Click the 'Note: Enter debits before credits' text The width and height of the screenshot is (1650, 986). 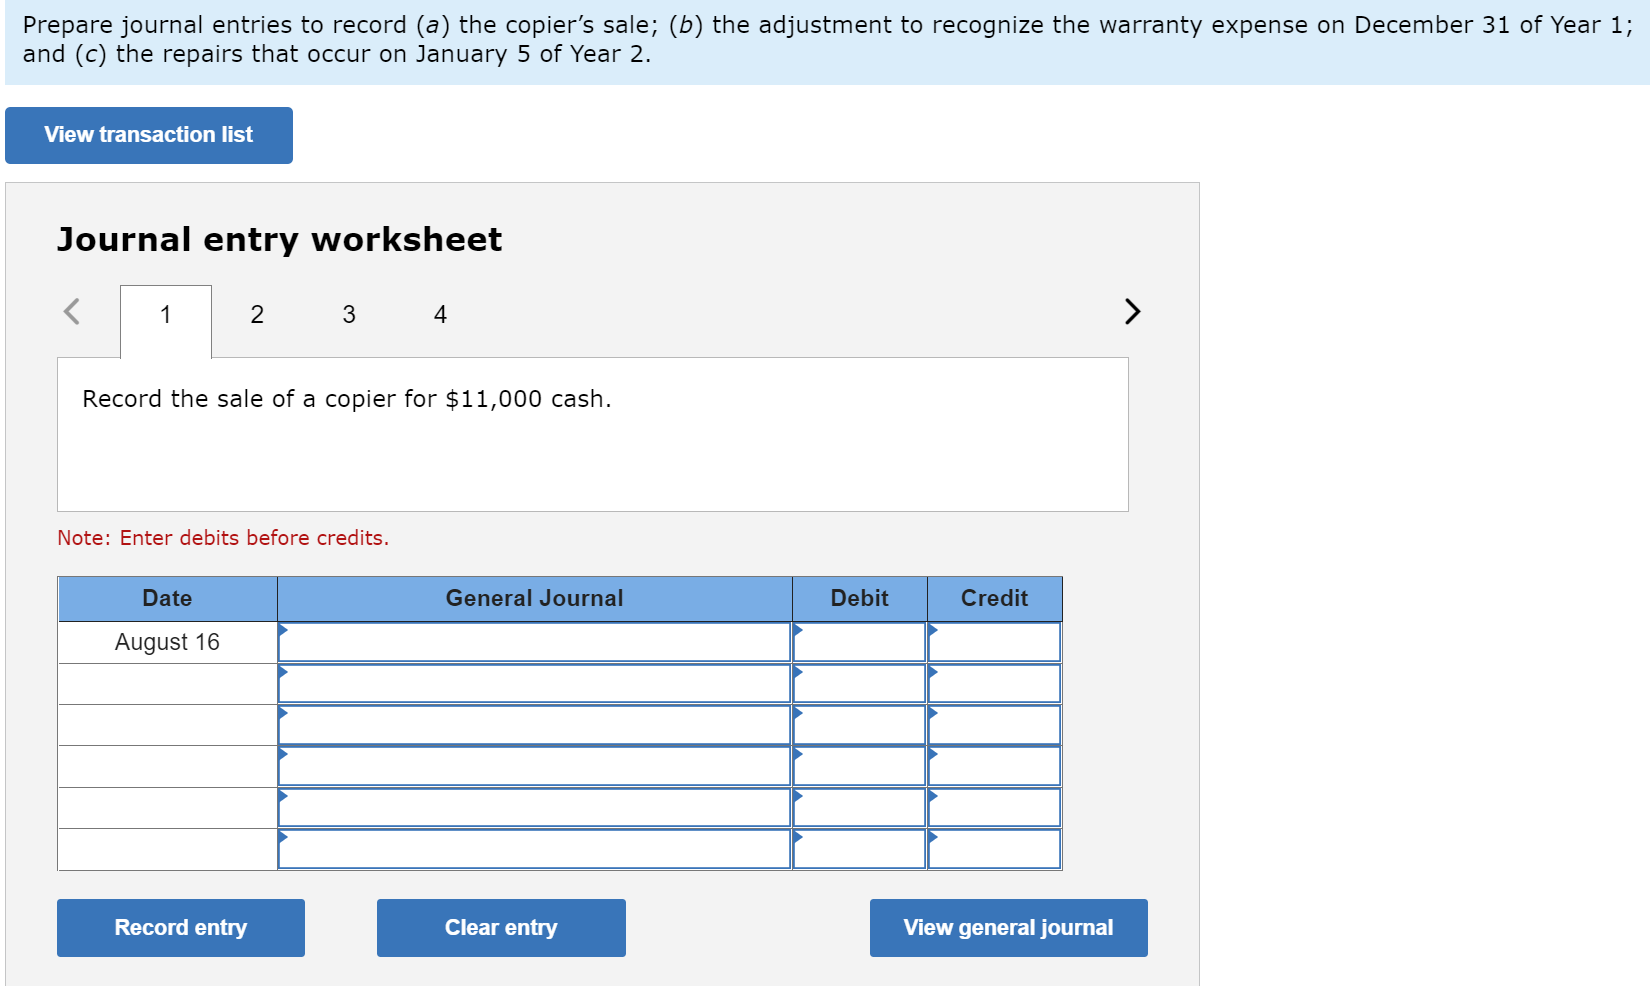223,538
